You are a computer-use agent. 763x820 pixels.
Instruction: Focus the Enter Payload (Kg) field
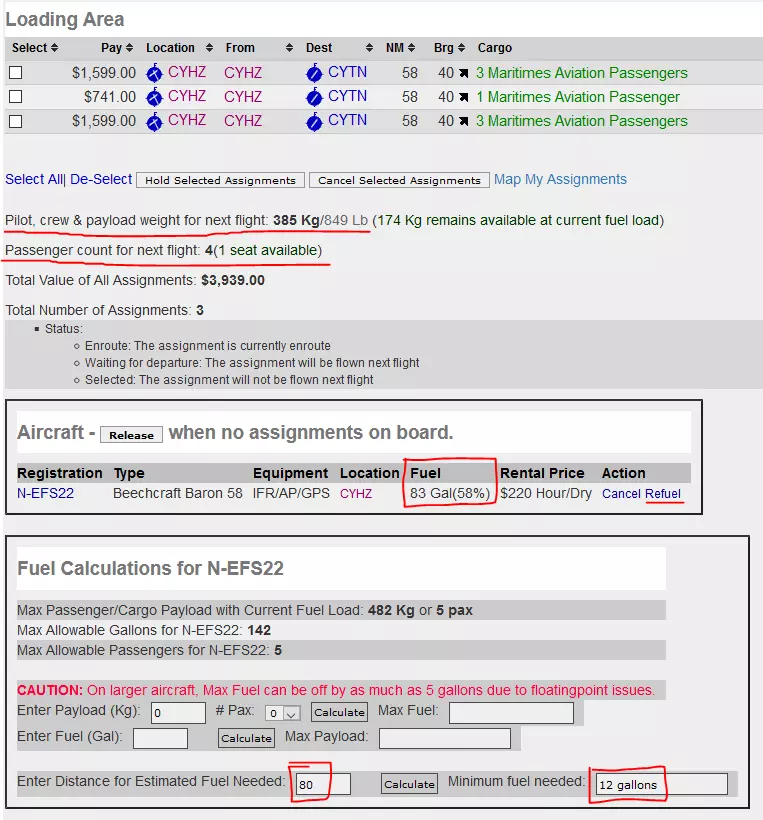pyautogui.click(x=178, y=713)
